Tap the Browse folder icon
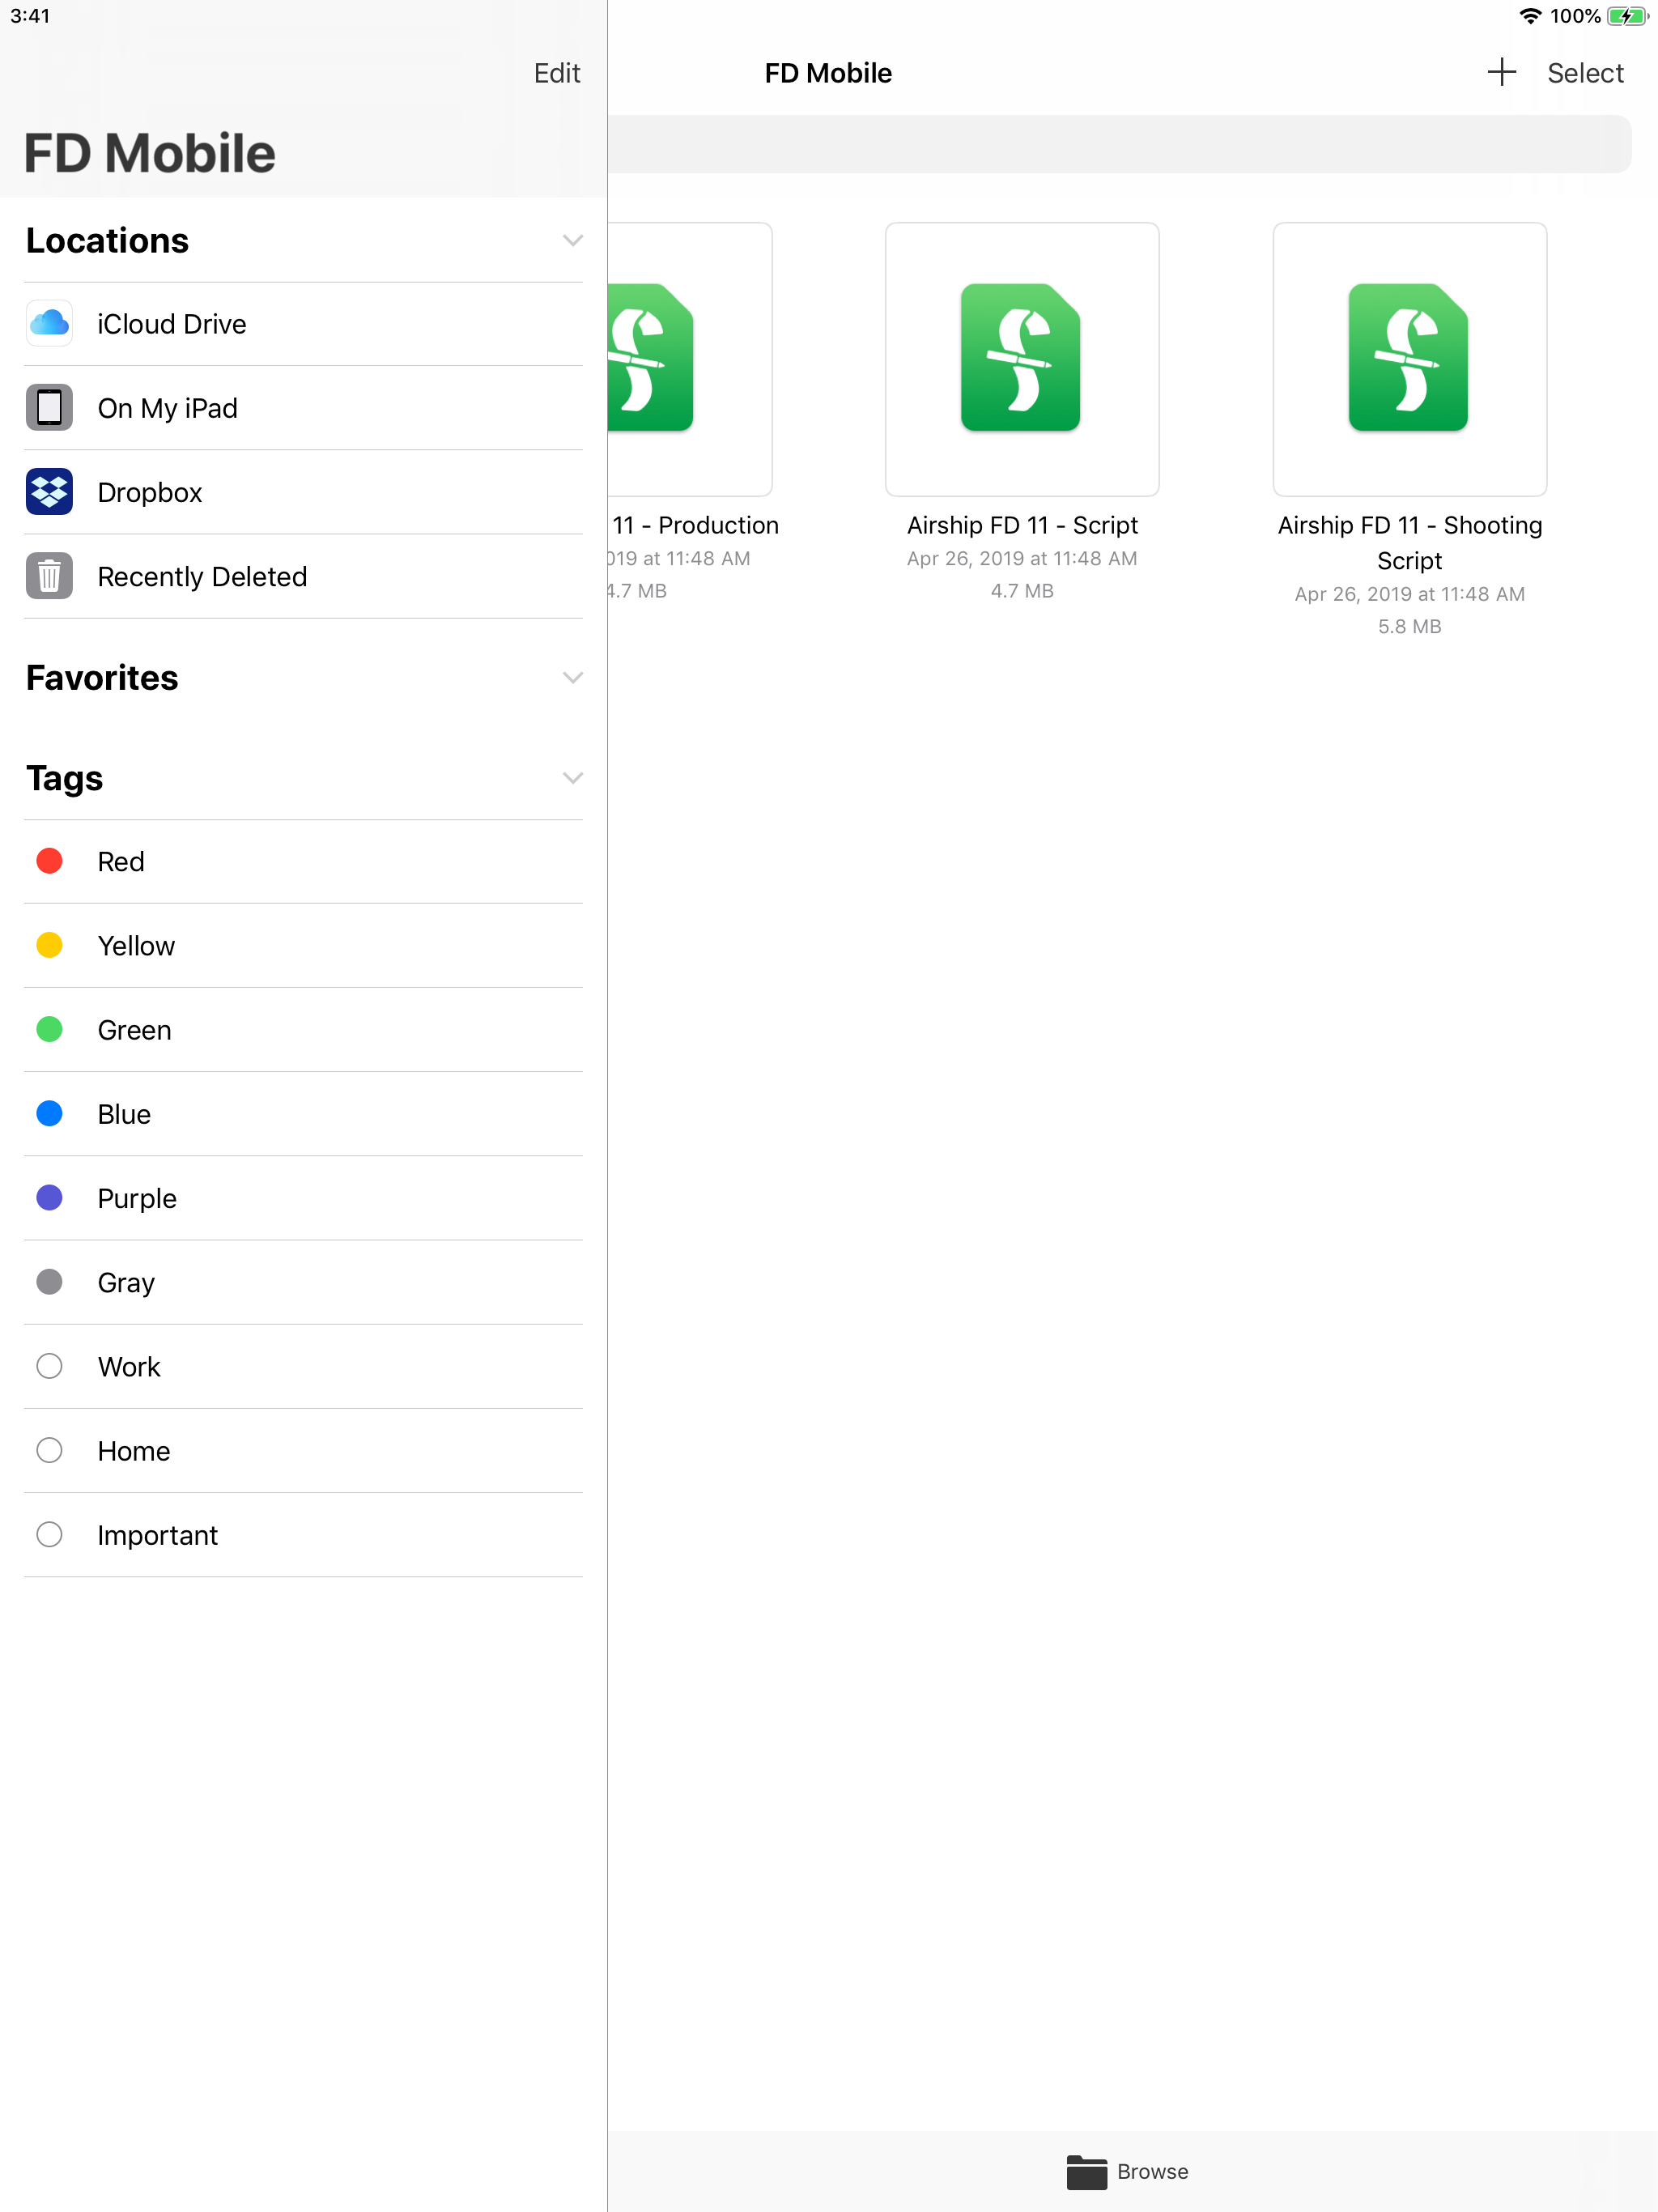1658x2212 pixels. 1086,2171
